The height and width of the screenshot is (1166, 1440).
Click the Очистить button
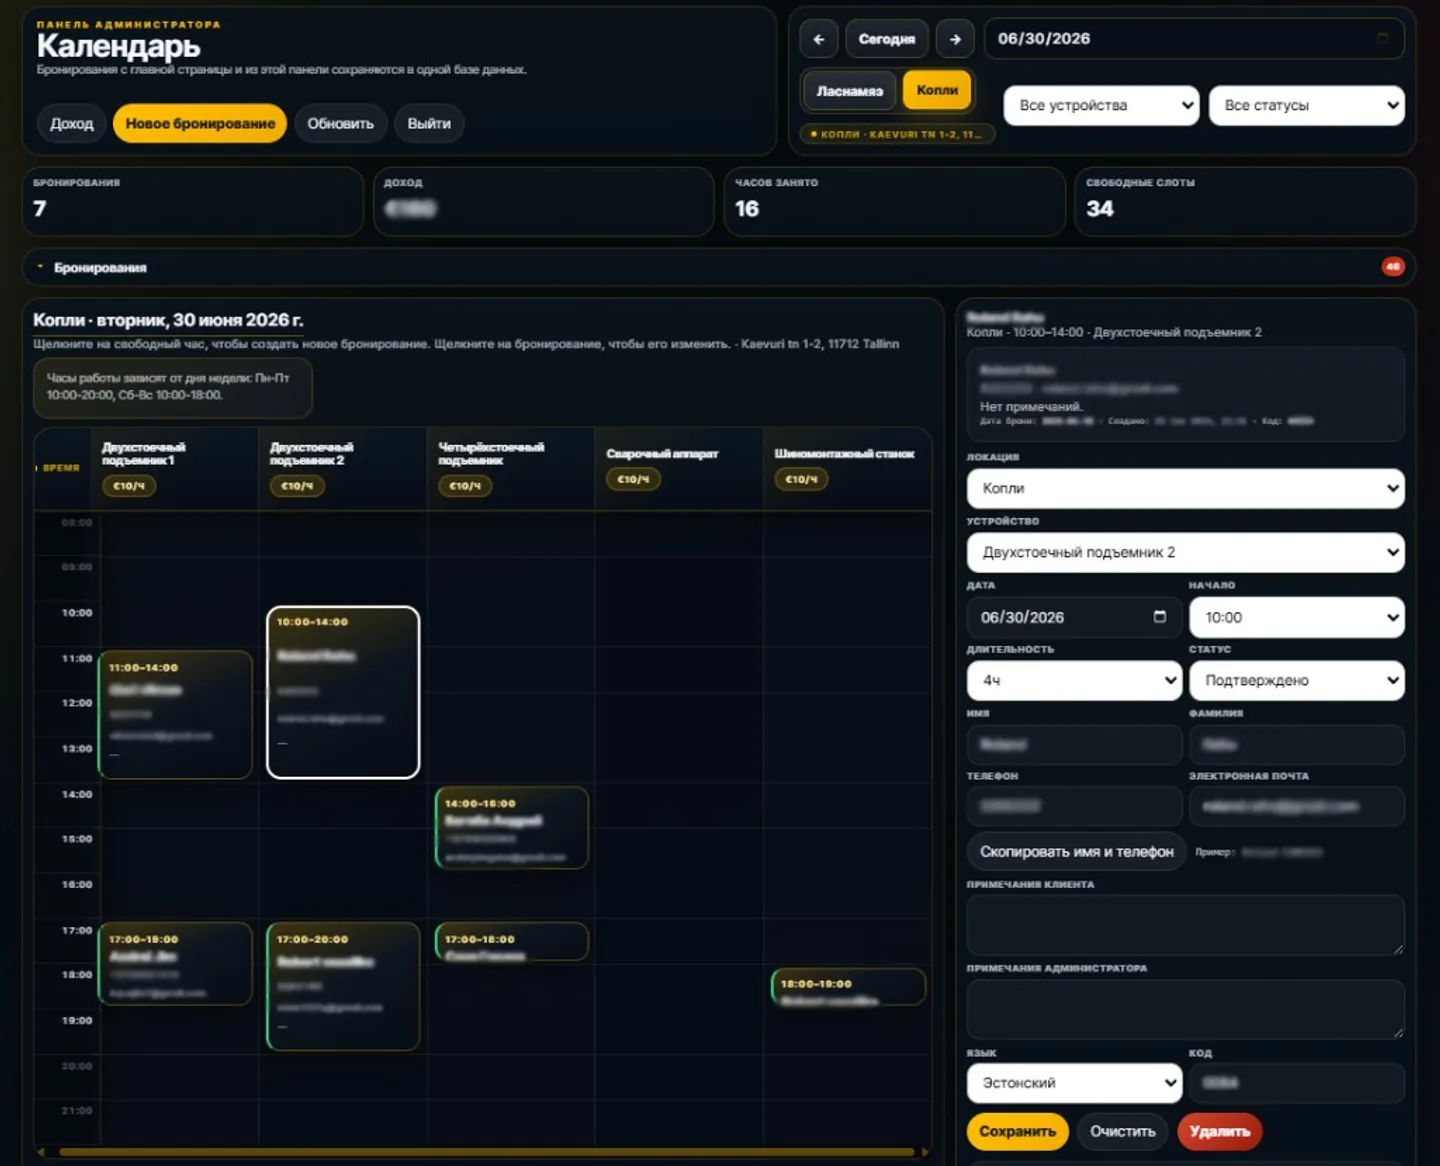pos(1122,1132)
